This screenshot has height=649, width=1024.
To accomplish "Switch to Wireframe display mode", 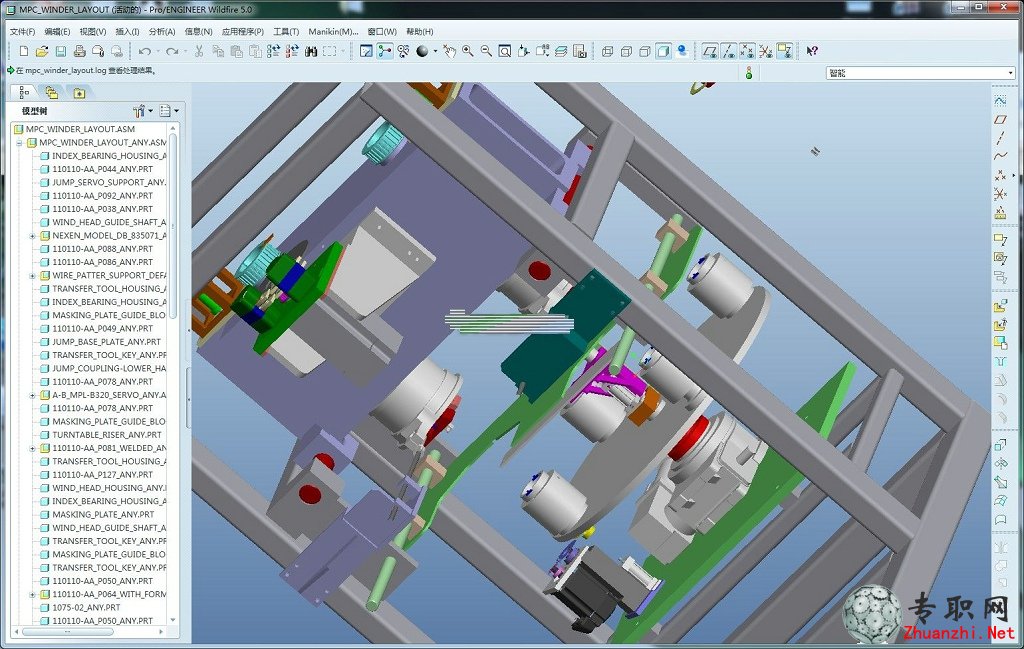I will (607, 51).
